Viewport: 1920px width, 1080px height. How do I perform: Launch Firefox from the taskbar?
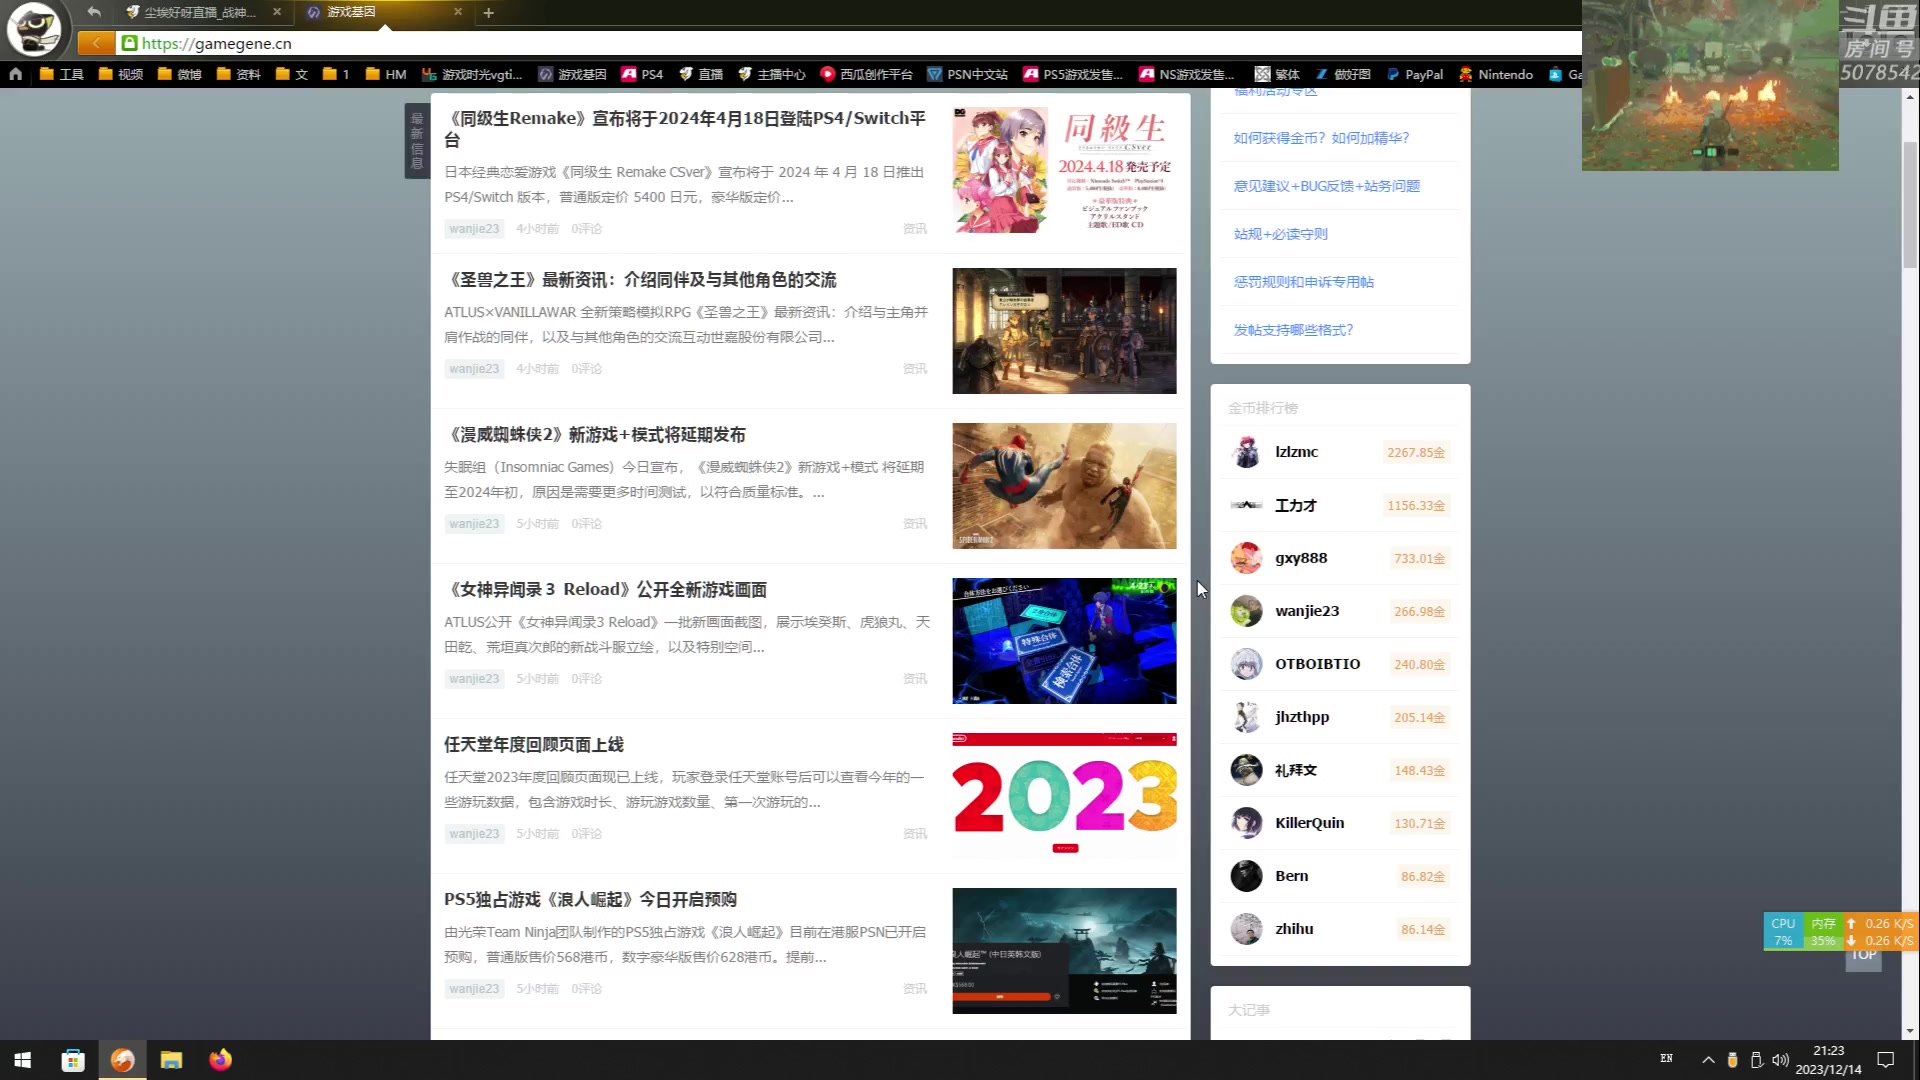pyautogui.click(x=220, y=1060)
